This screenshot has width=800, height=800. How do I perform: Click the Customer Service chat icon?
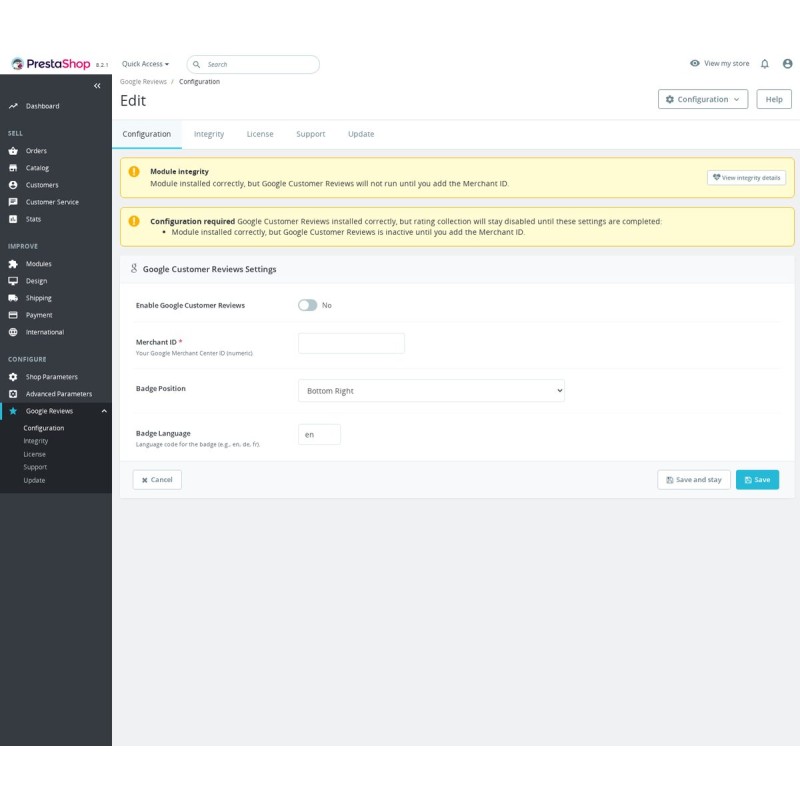click(13, 202)
